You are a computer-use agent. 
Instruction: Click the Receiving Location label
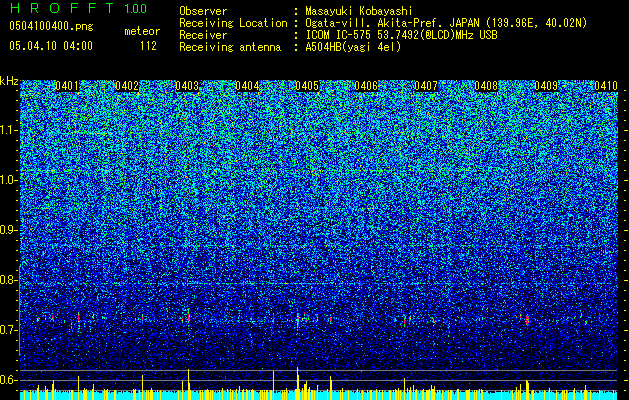coord(233,23)
